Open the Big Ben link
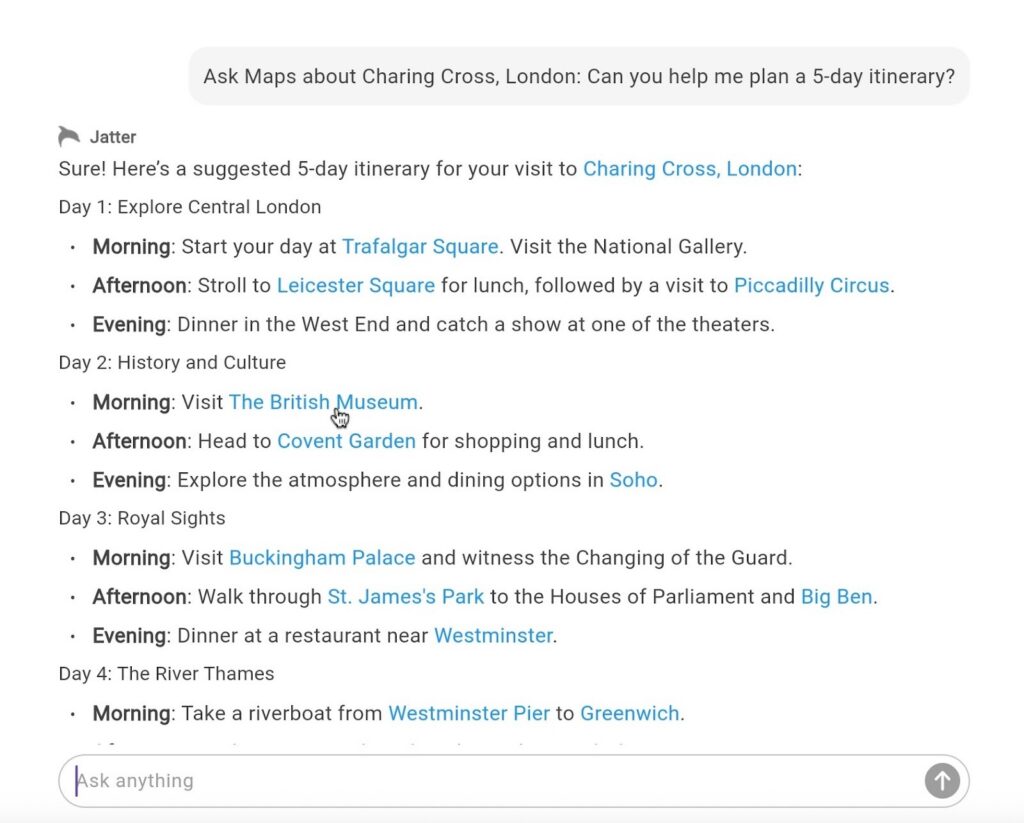The height and width of the screenshot is (823, 1024). pos(837,597)
